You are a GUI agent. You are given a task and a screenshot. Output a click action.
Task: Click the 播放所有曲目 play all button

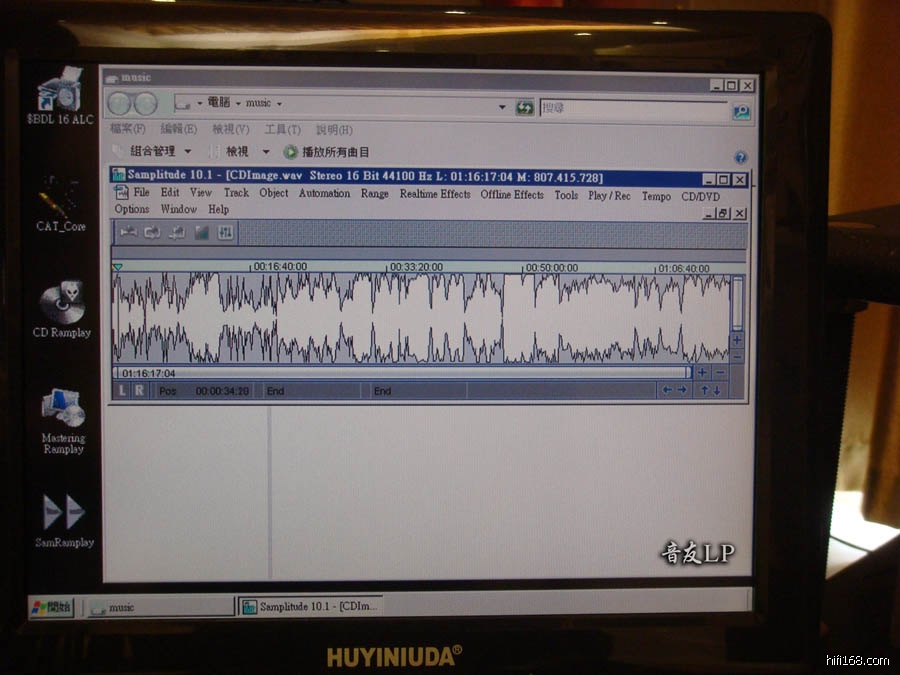point(327,152)
